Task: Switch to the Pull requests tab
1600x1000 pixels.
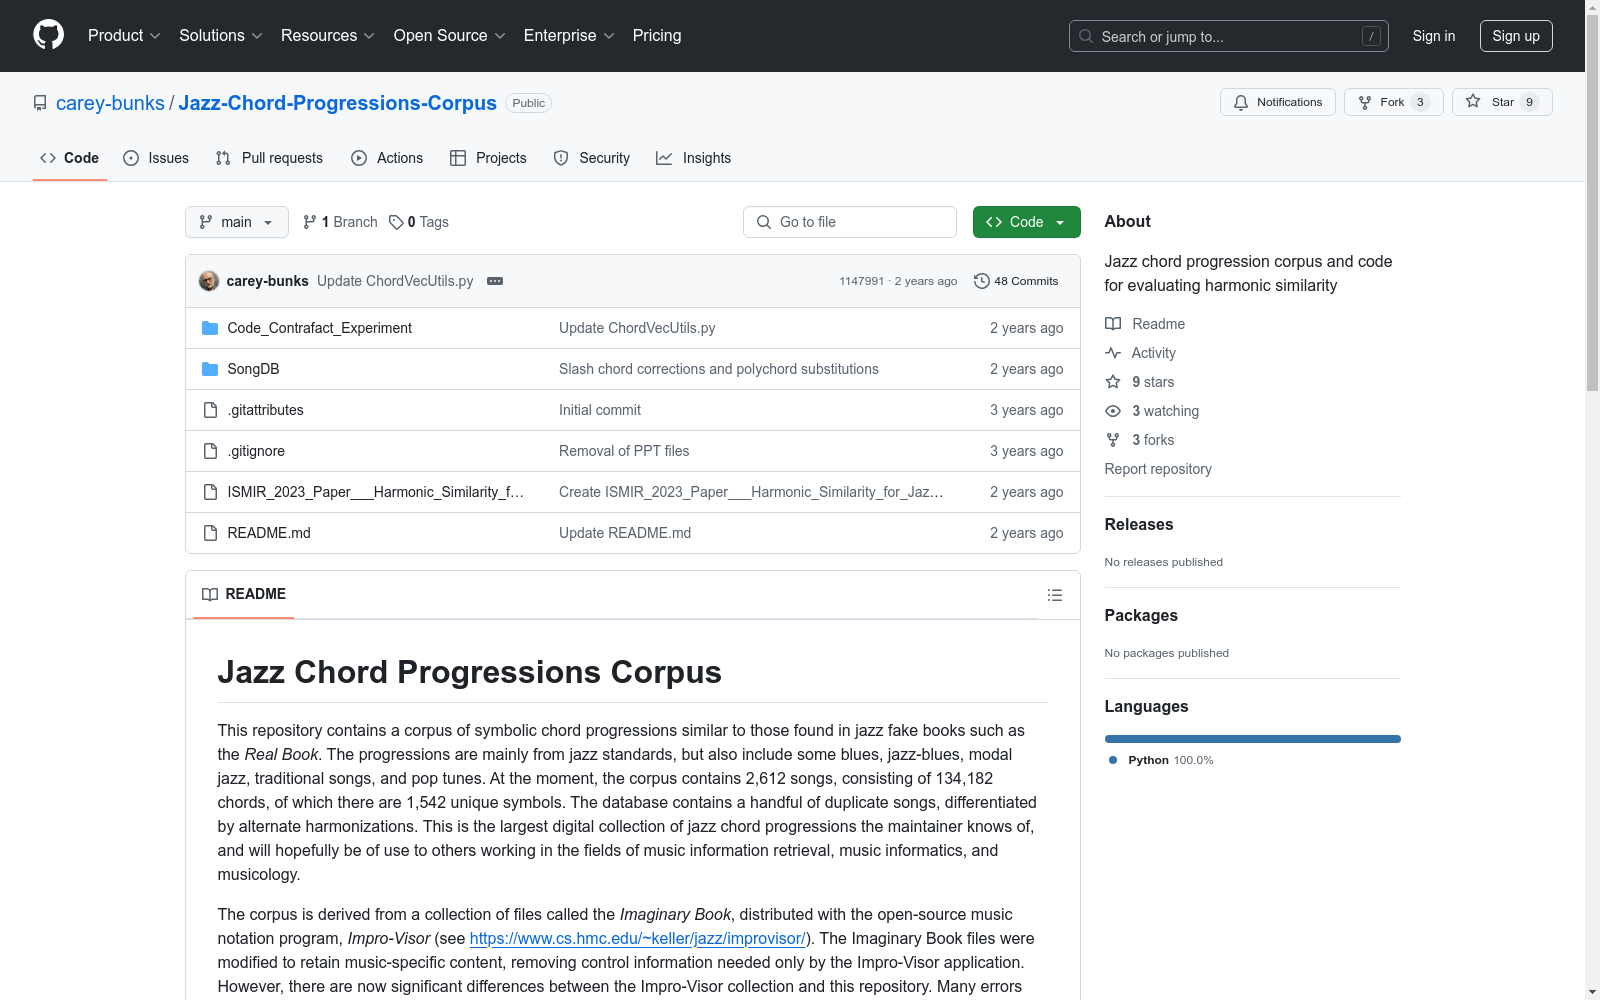Action: (x=269, y=158)
